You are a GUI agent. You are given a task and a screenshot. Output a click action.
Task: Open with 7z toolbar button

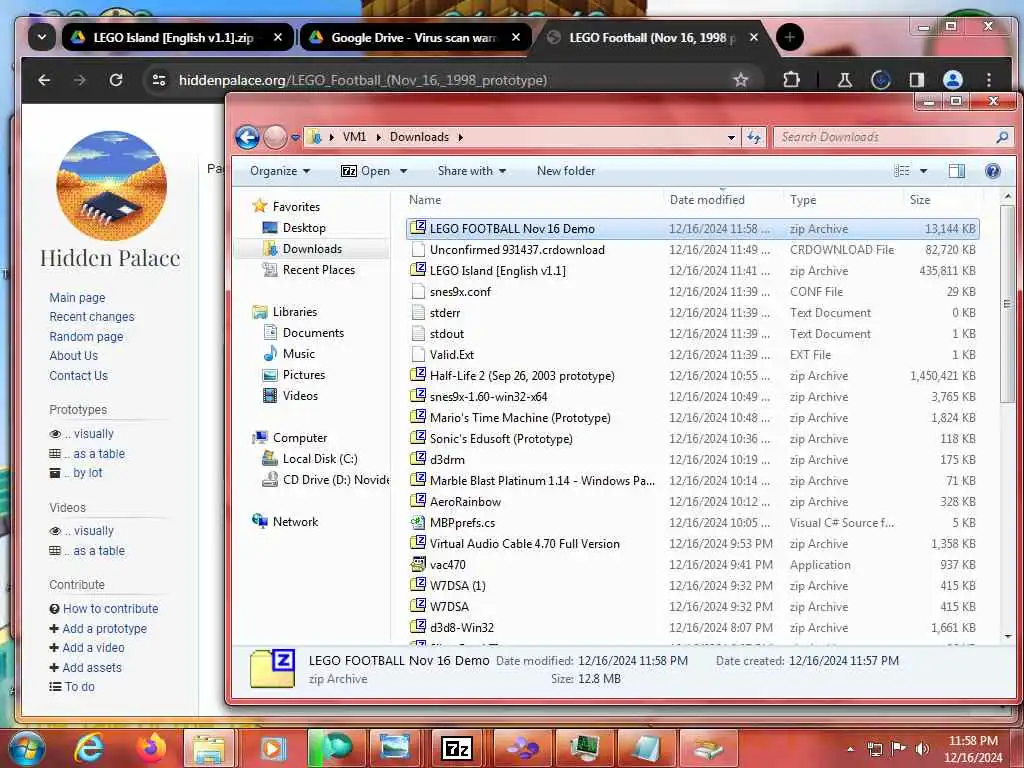365,171
